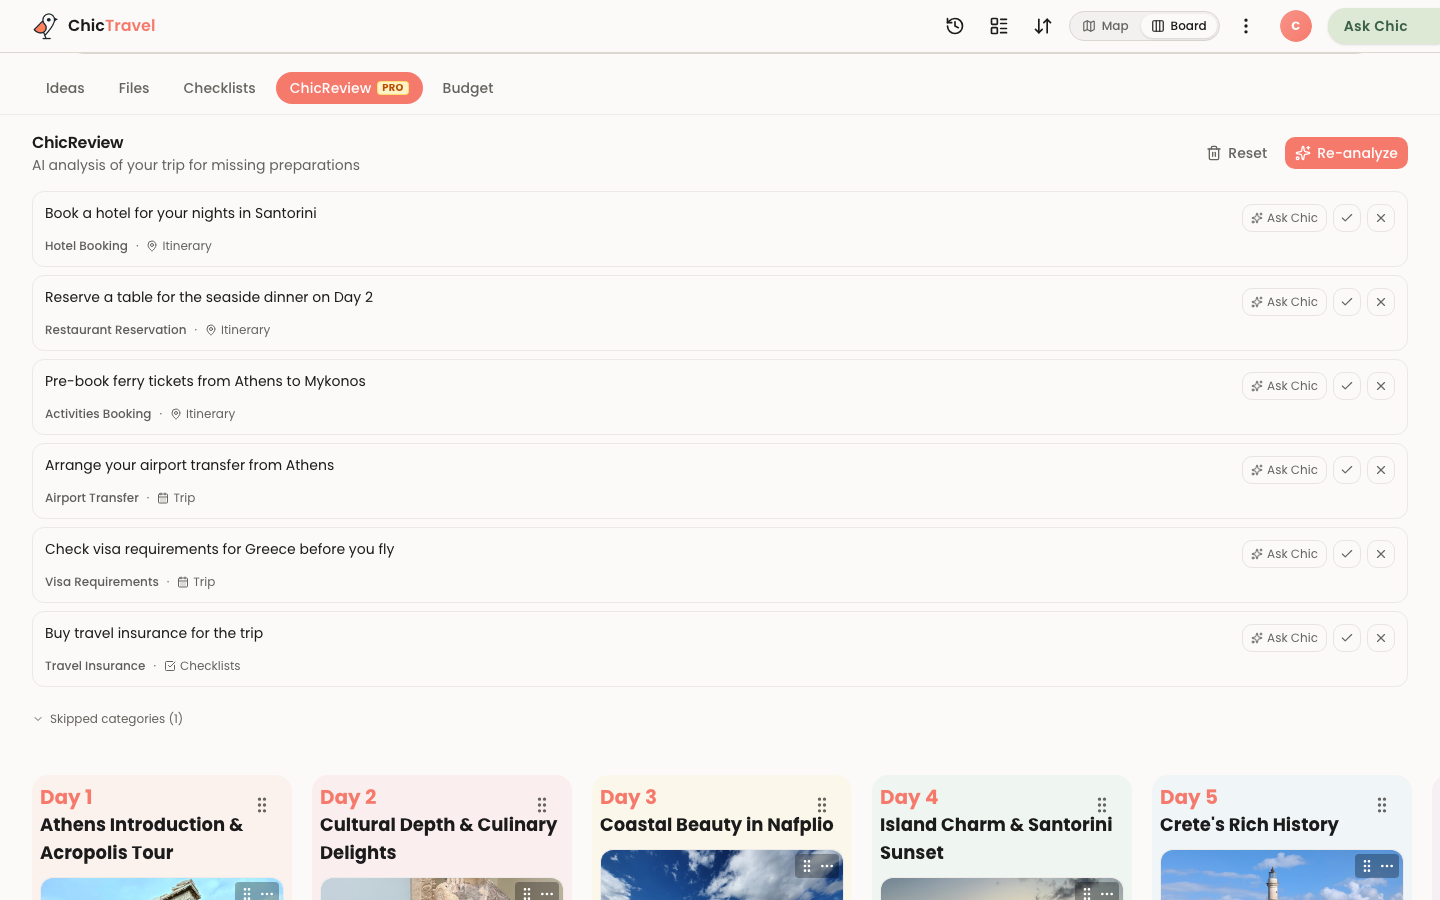Open Day 3 photo card more options
1440x900 pixels.
point(827,866)
